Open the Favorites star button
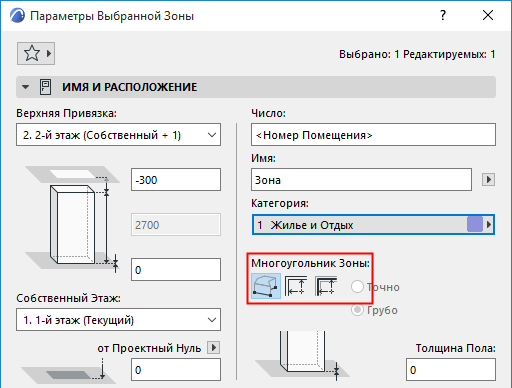This screenshot has height=388, width=512. click(x=36, y=53)
